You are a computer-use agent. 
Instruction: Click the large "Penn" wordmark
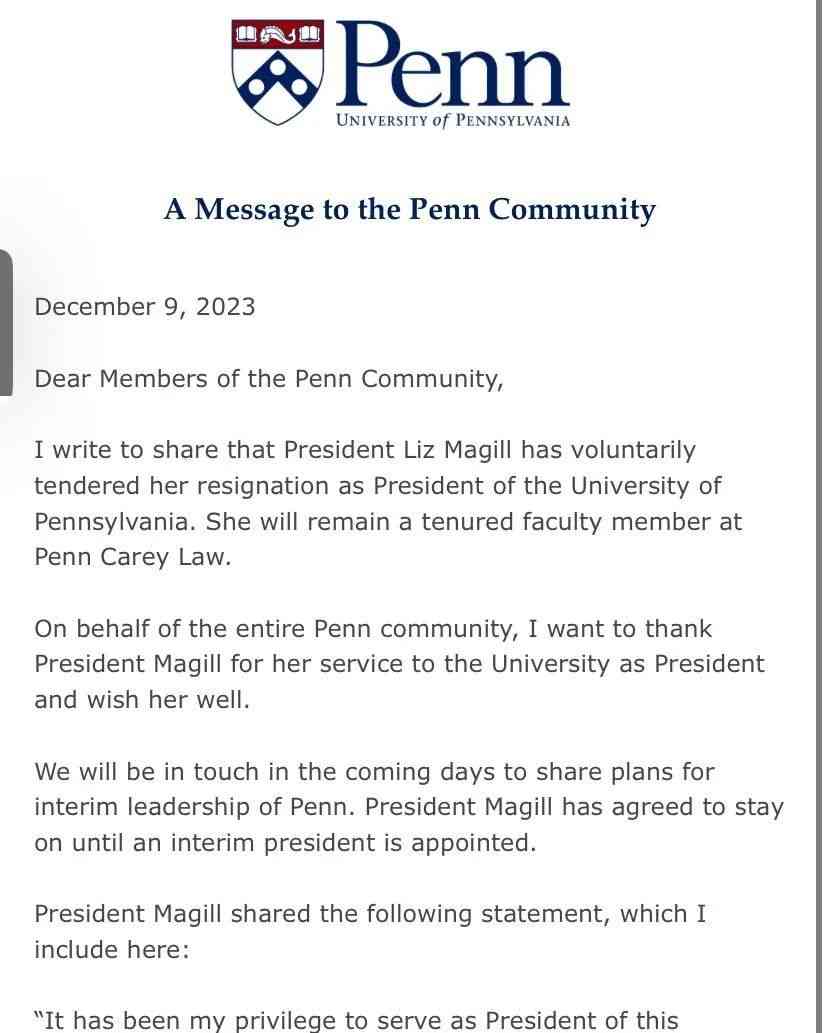(x=453, y=64)
